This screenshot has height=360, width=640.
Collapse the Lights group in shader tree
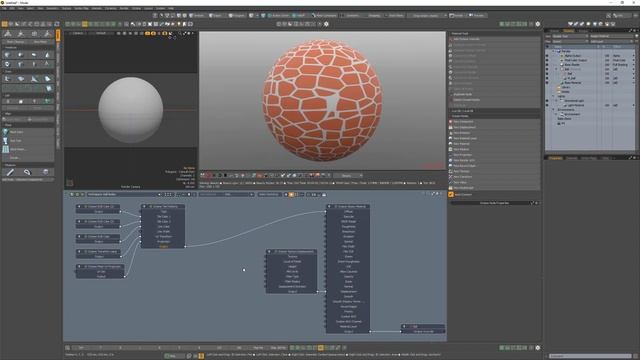point(553,96)
